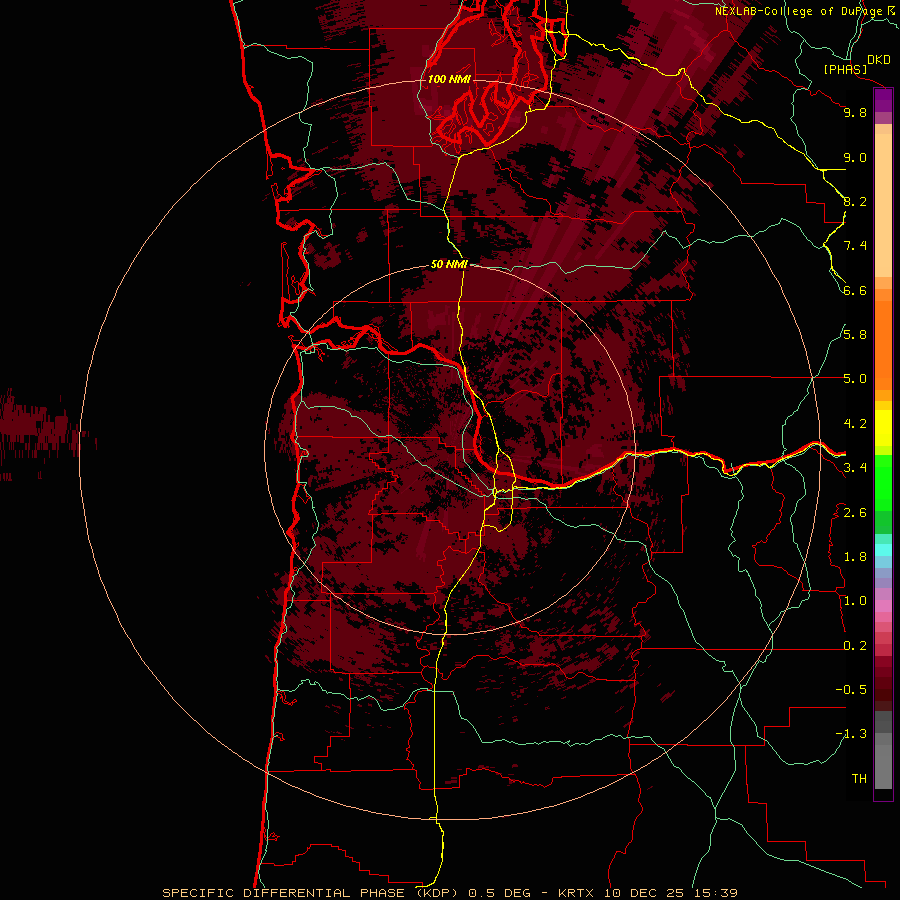Click the 5.8 scale value

tap(855, 335)
